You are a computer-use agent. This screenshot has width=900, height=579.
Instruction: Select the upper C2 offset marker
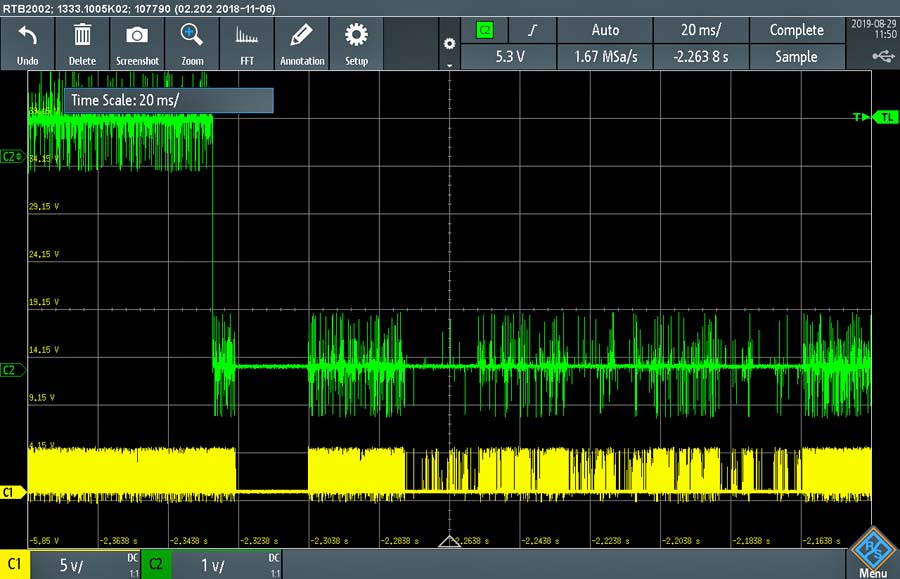[x=13, y=156]
